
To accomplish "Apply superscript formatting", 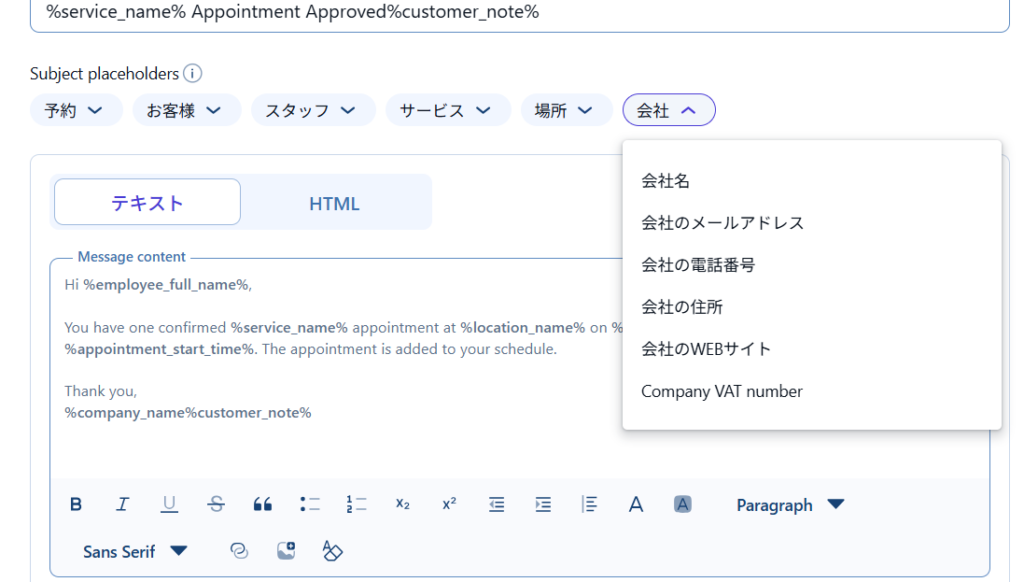I will coord(449,505).
